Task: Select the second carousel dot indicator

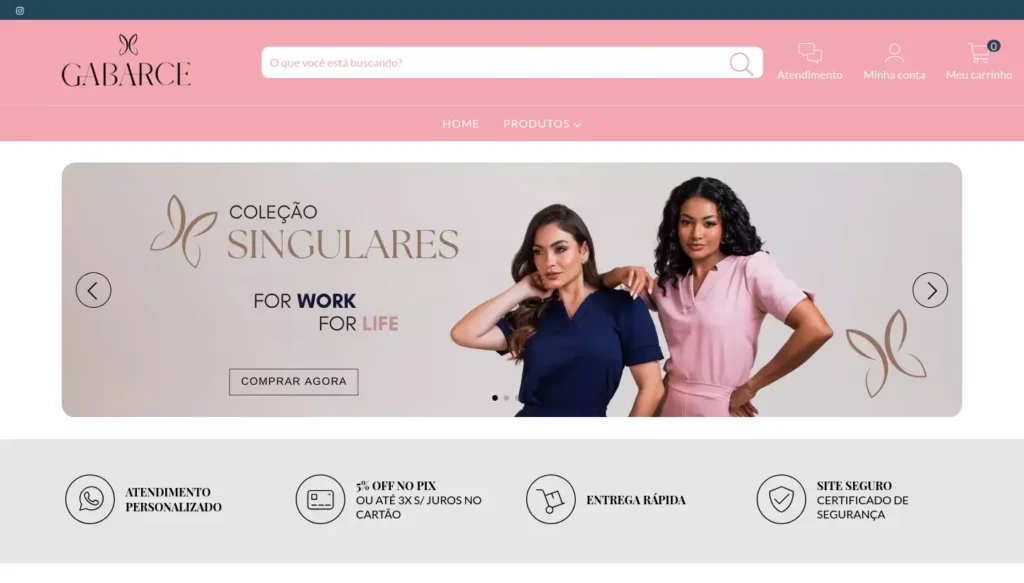Action: (x=506, y=398)
